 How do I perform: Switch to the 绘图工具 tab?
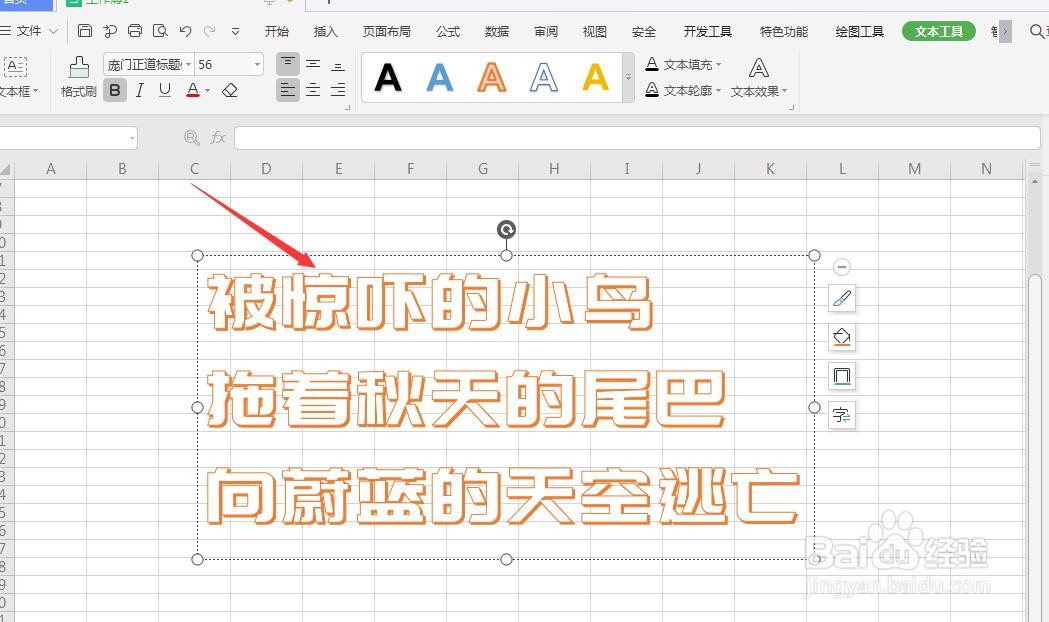pyautogui.click(x=859, y=31)
